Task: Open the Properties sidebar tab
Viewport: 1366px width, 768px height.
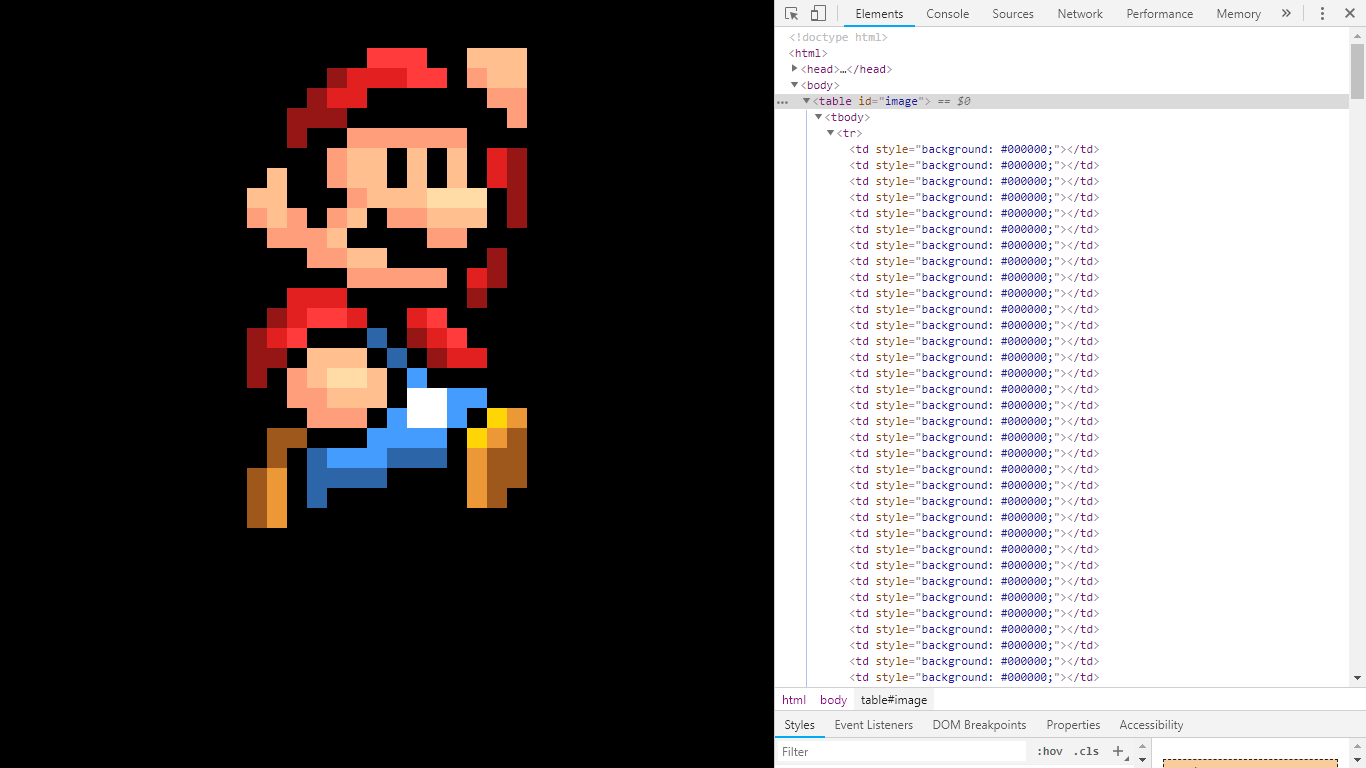Action: pyautogui.click(x=1073, y=725)
